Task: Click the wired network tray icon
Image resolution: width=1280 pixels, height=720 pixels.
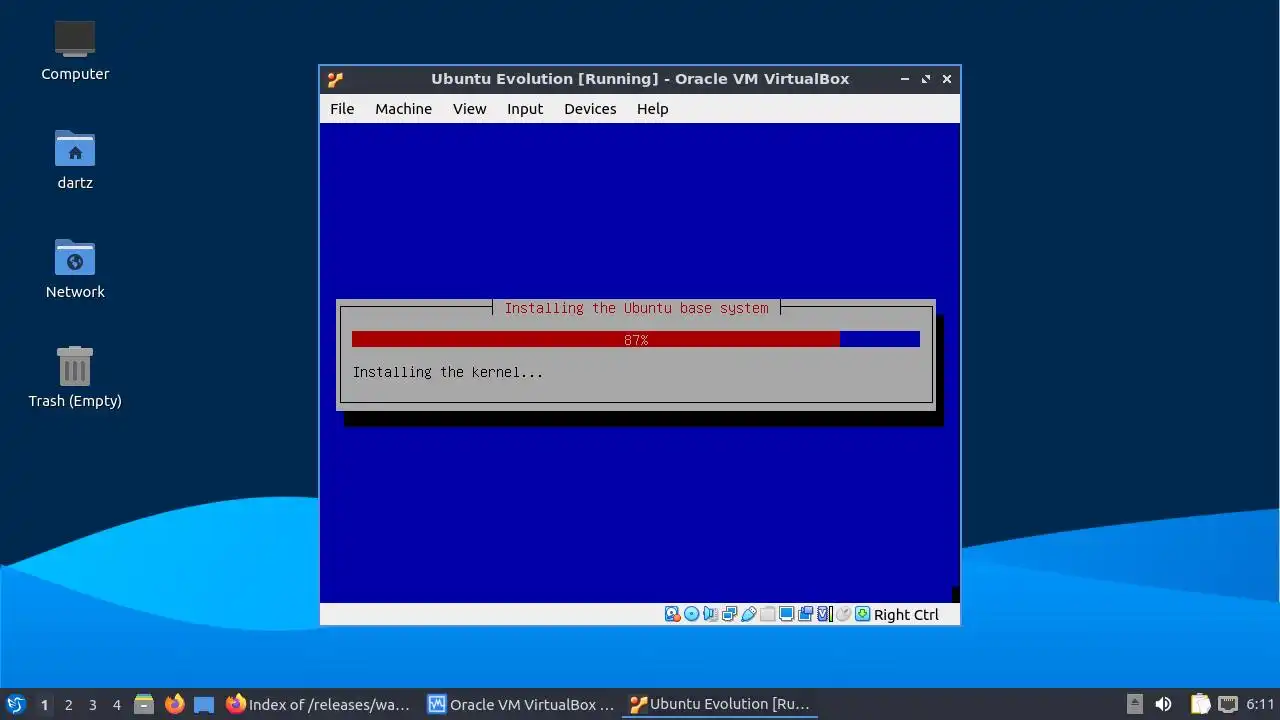Action: pos(1228,704)
